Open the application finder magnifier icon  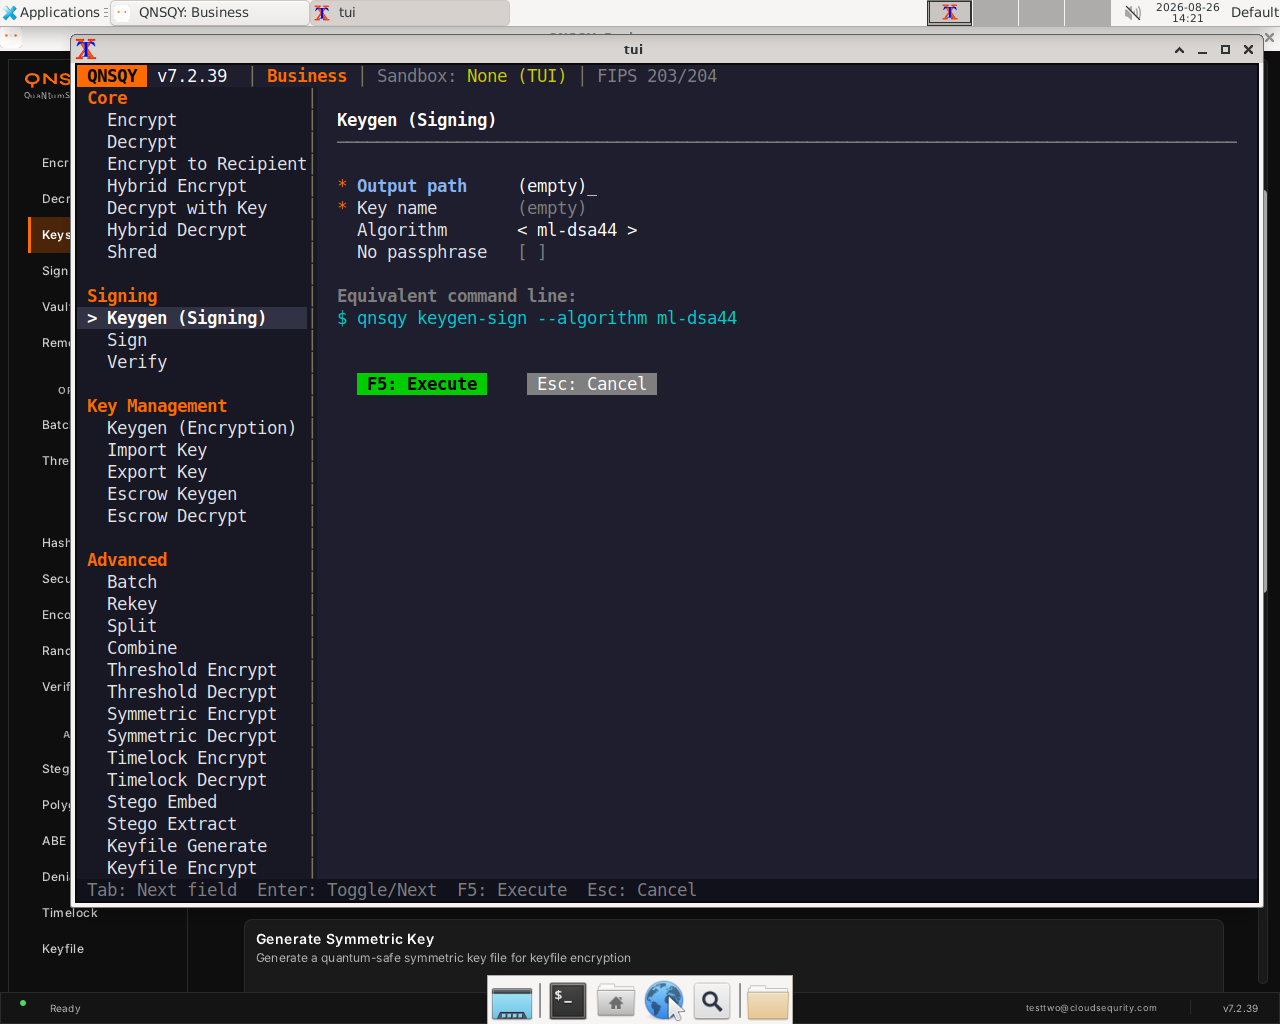[712, 1001]
